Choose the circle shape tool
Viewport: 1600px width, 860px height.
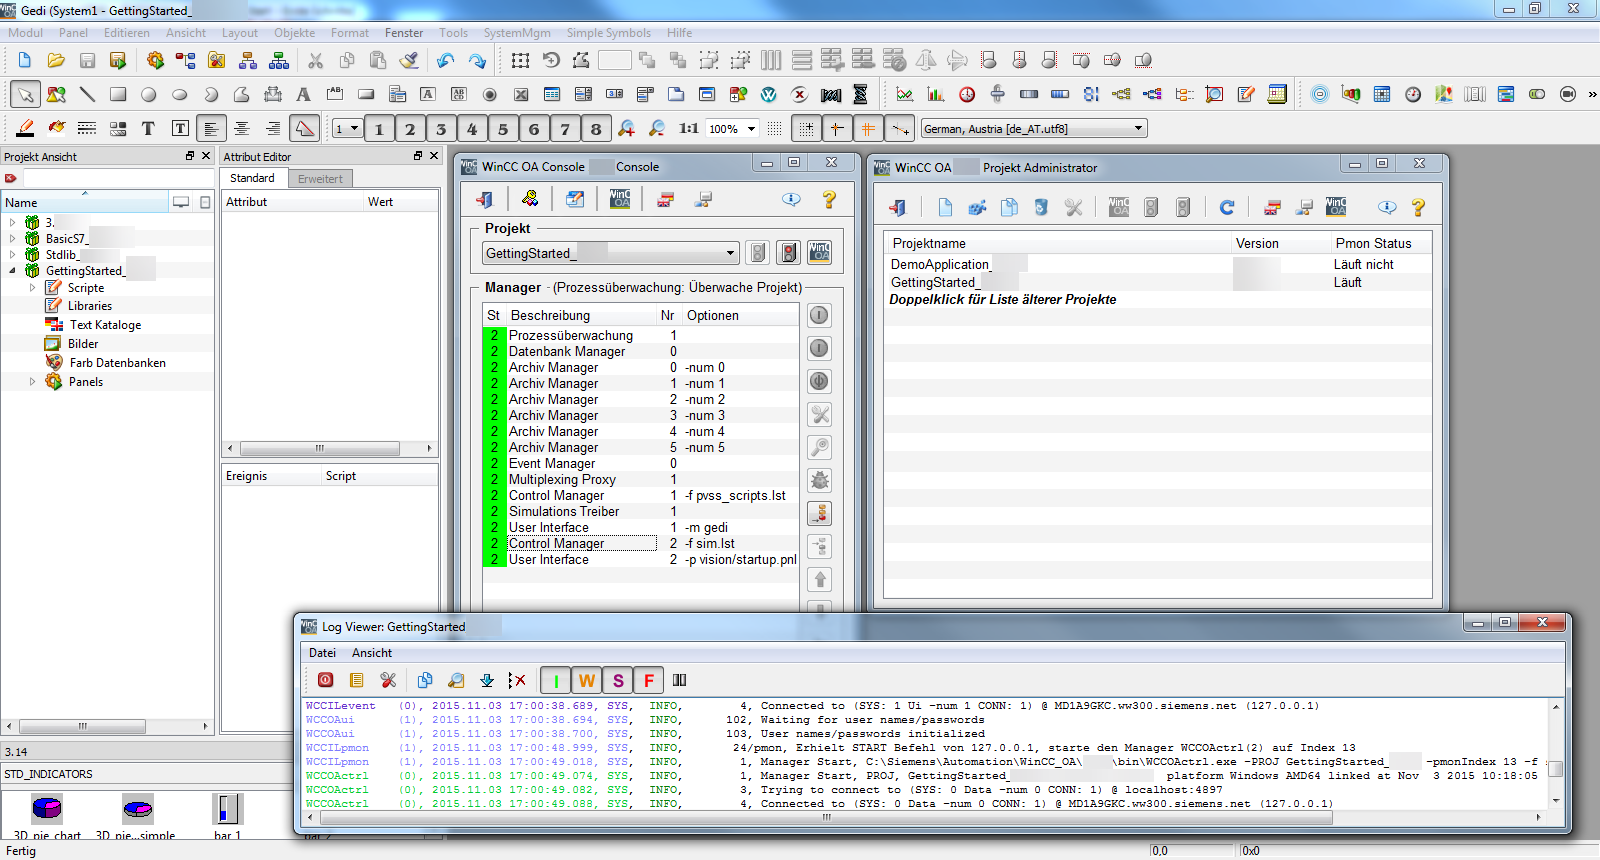149,95
